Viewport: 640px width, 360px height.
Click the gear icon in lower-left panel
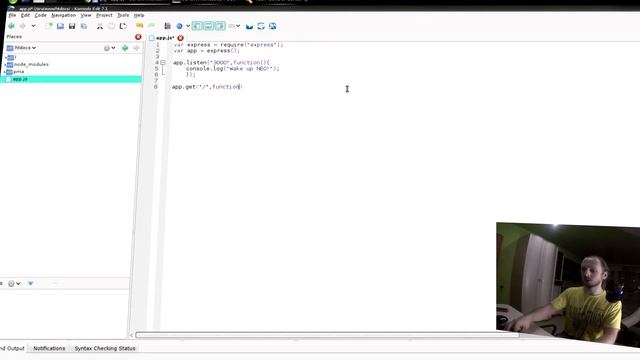click(11, 283)
